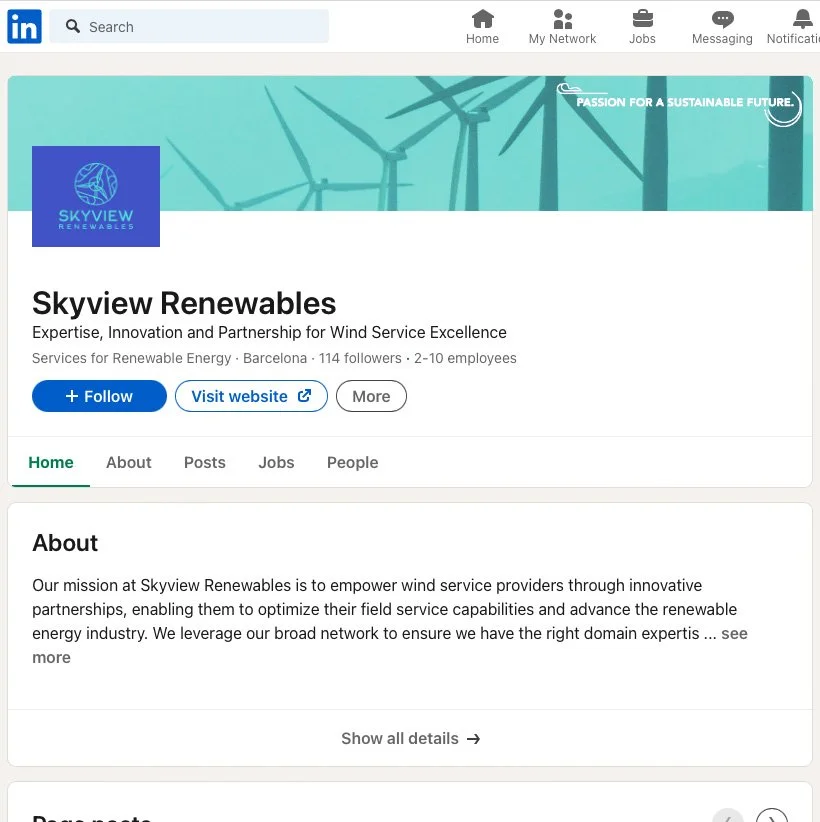Click the '114 followers' text
This screenshot has width=820, height=822.
[360, 358]
